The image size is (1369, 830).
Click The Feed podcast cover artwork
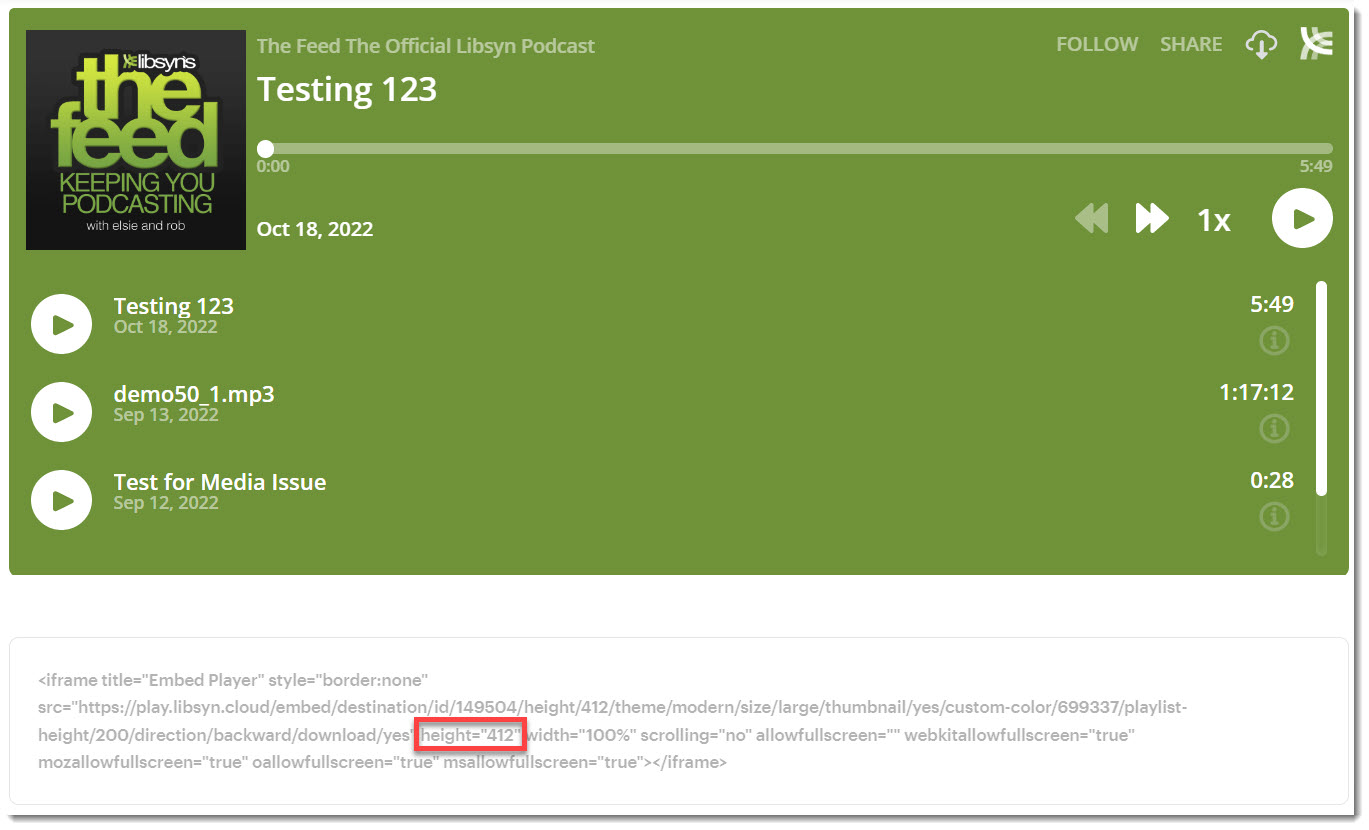(136, 140)
